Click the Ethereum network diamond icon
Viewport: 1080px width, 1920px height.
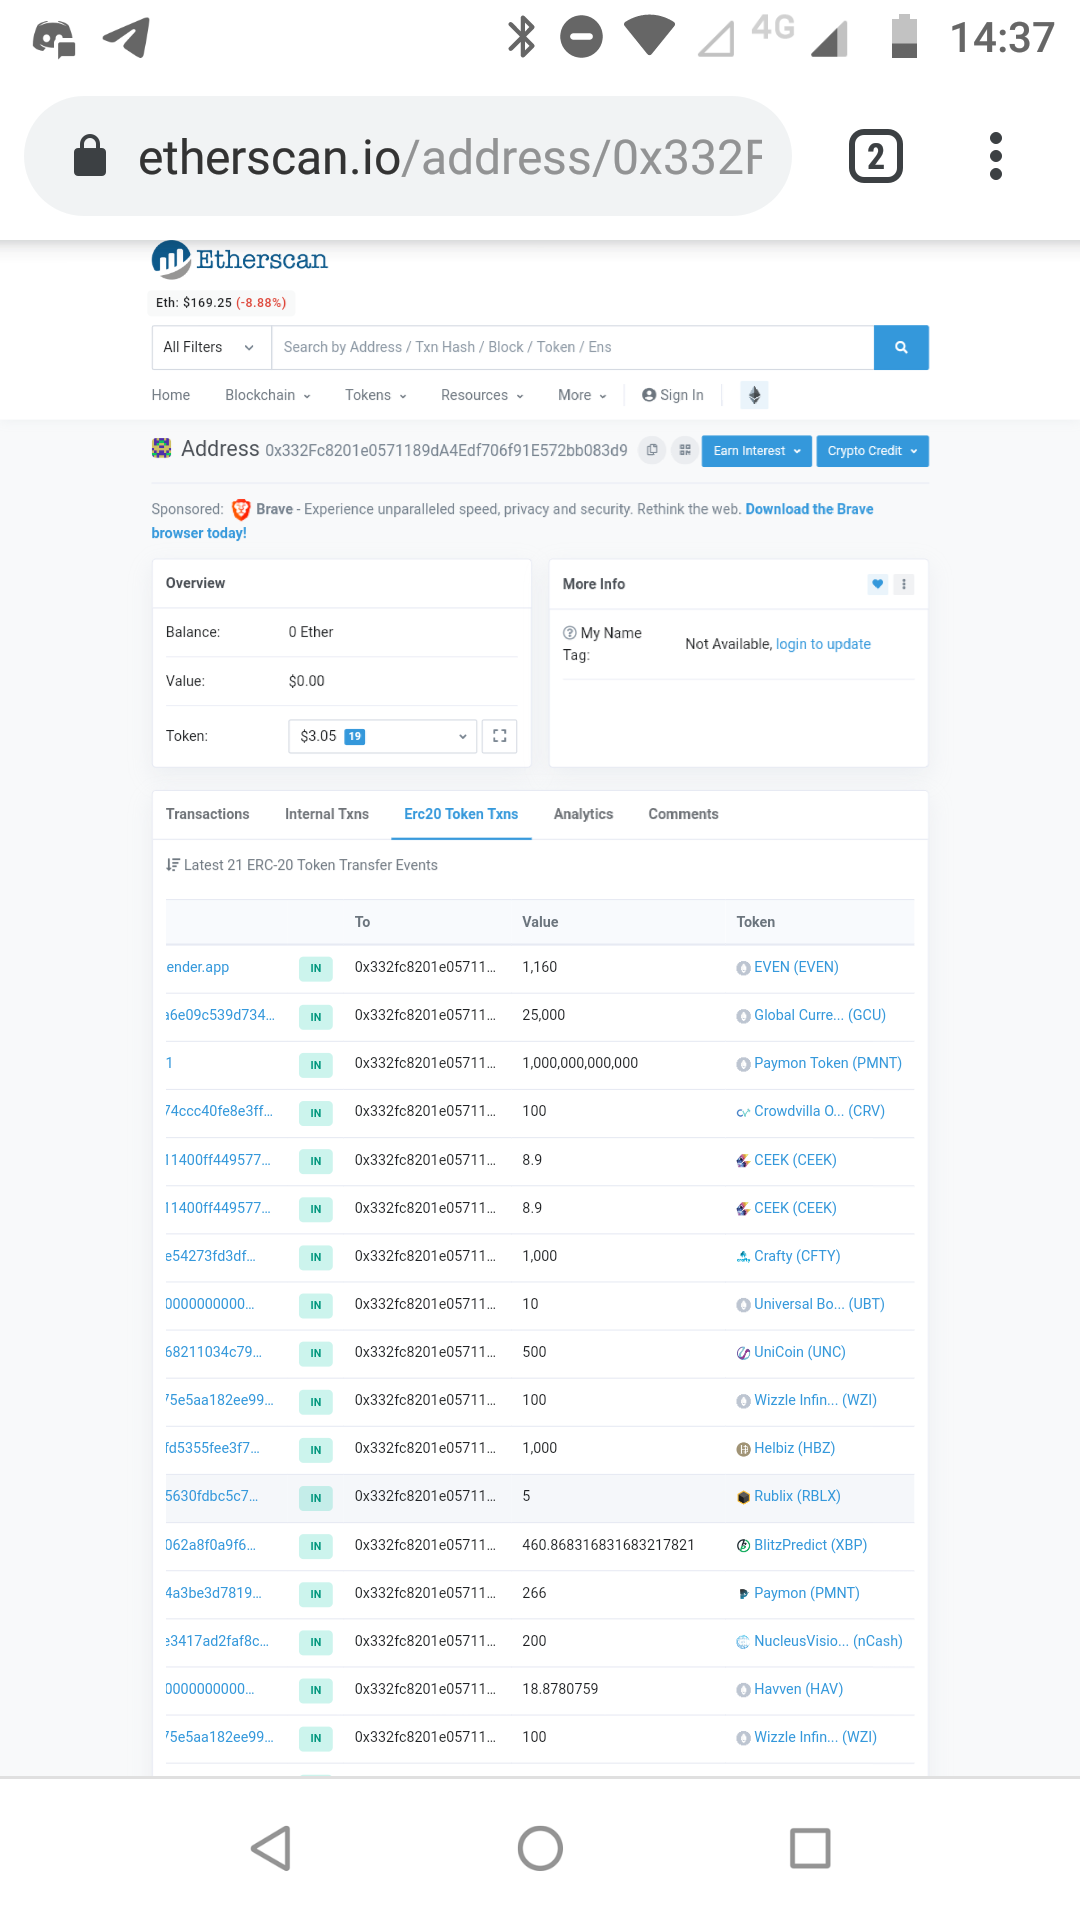pyautogui.click(x=754, y=395)
